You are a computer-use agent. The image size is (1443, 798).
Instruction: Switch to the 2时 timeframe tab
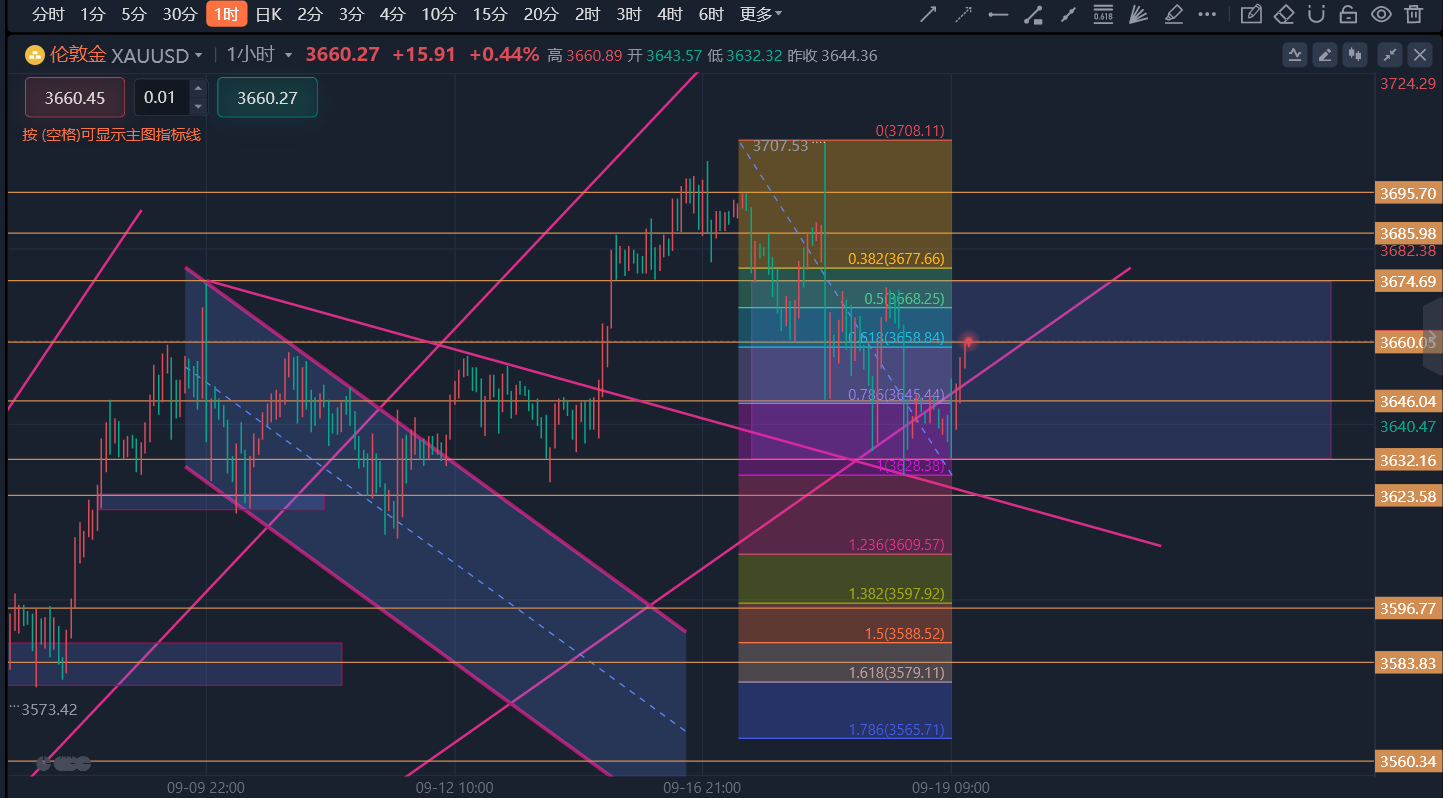587,14
